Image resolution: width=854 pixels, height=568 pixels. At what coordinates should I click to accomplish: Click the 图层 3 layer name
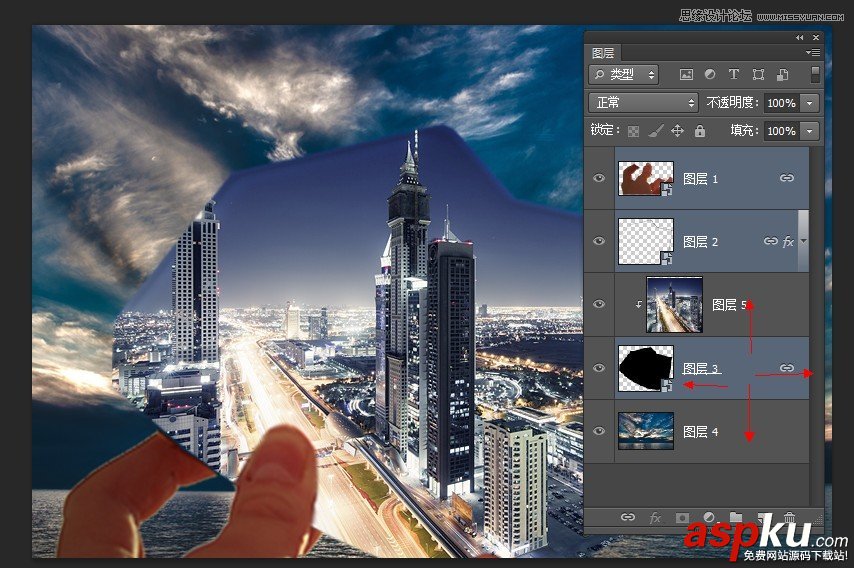(x=700, y=369)
